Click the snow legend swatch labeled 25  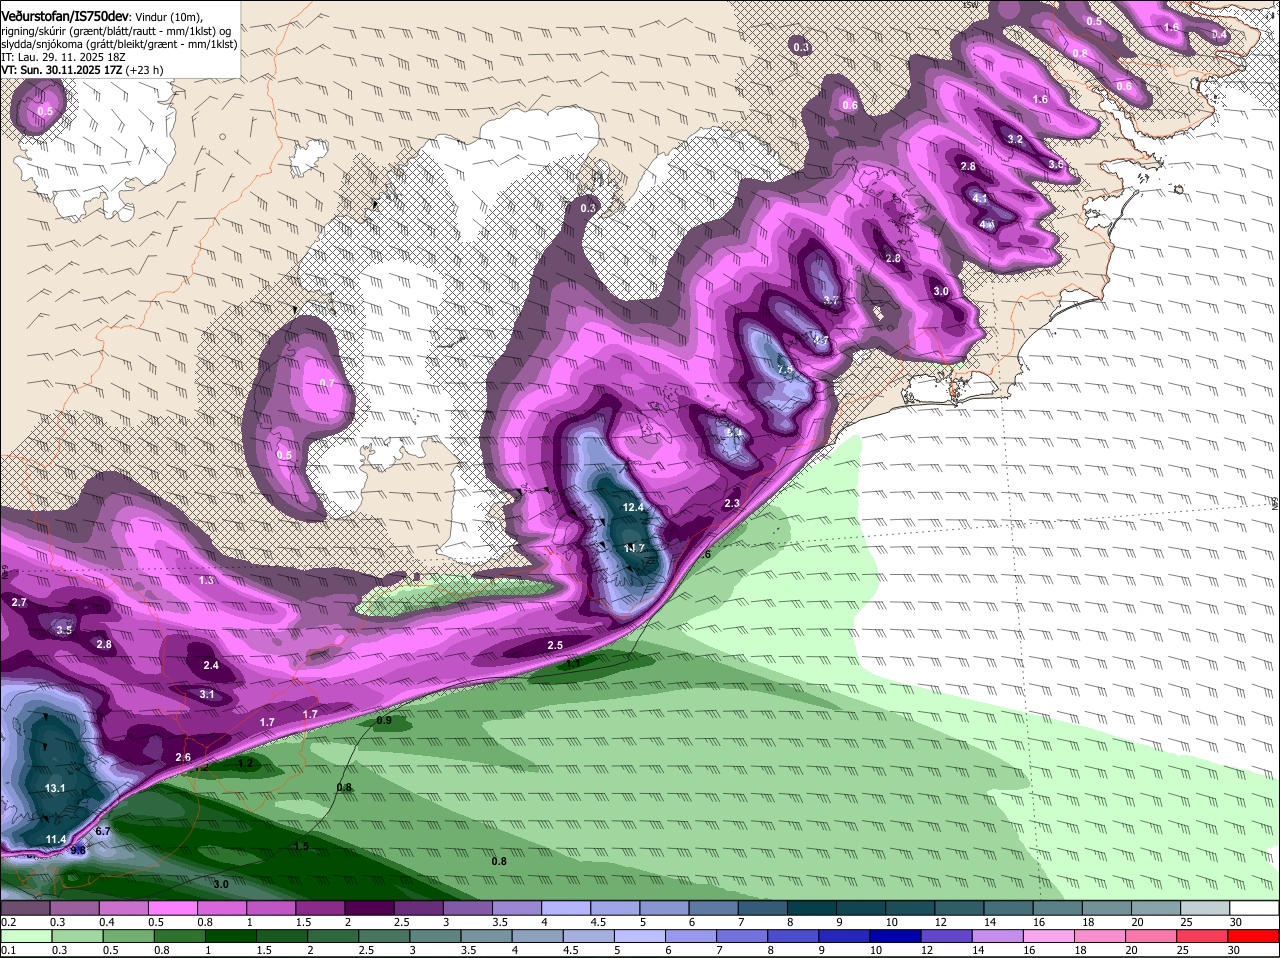coord(1206,908)
